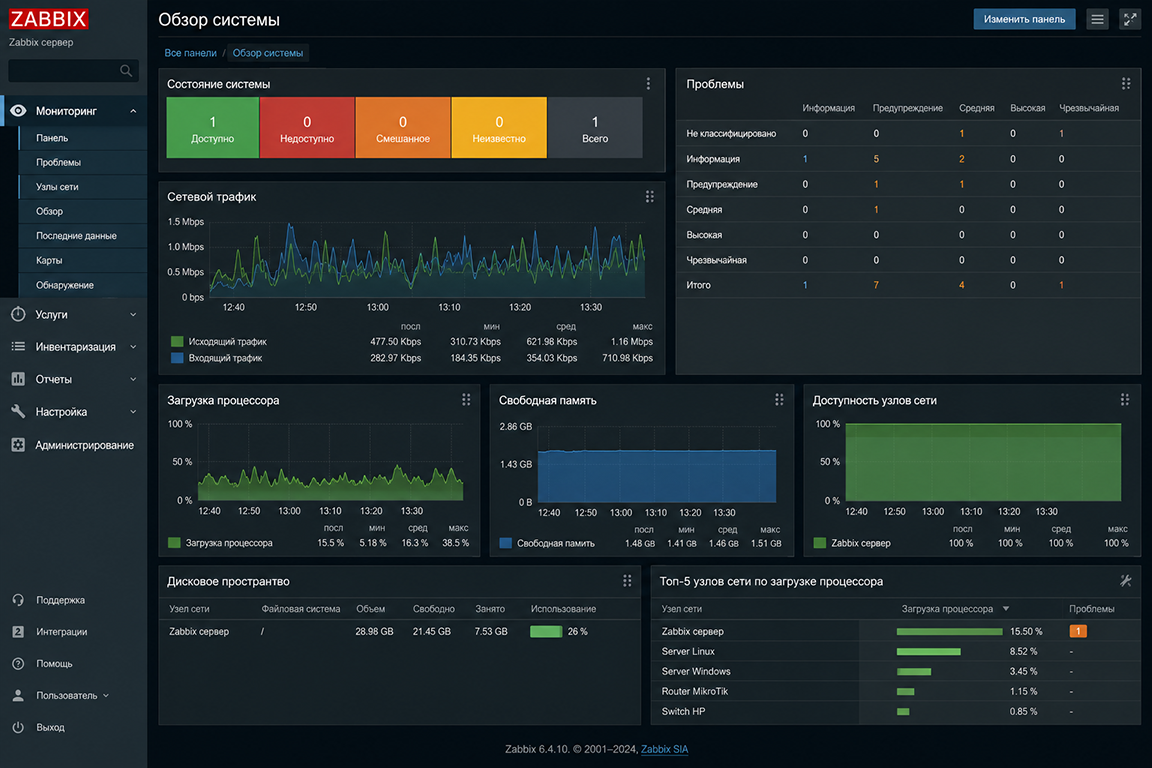This screenshot has width=1152, height=768.
Task: Open Сетевой трафик widget menu dots
Action: (649, 196)
